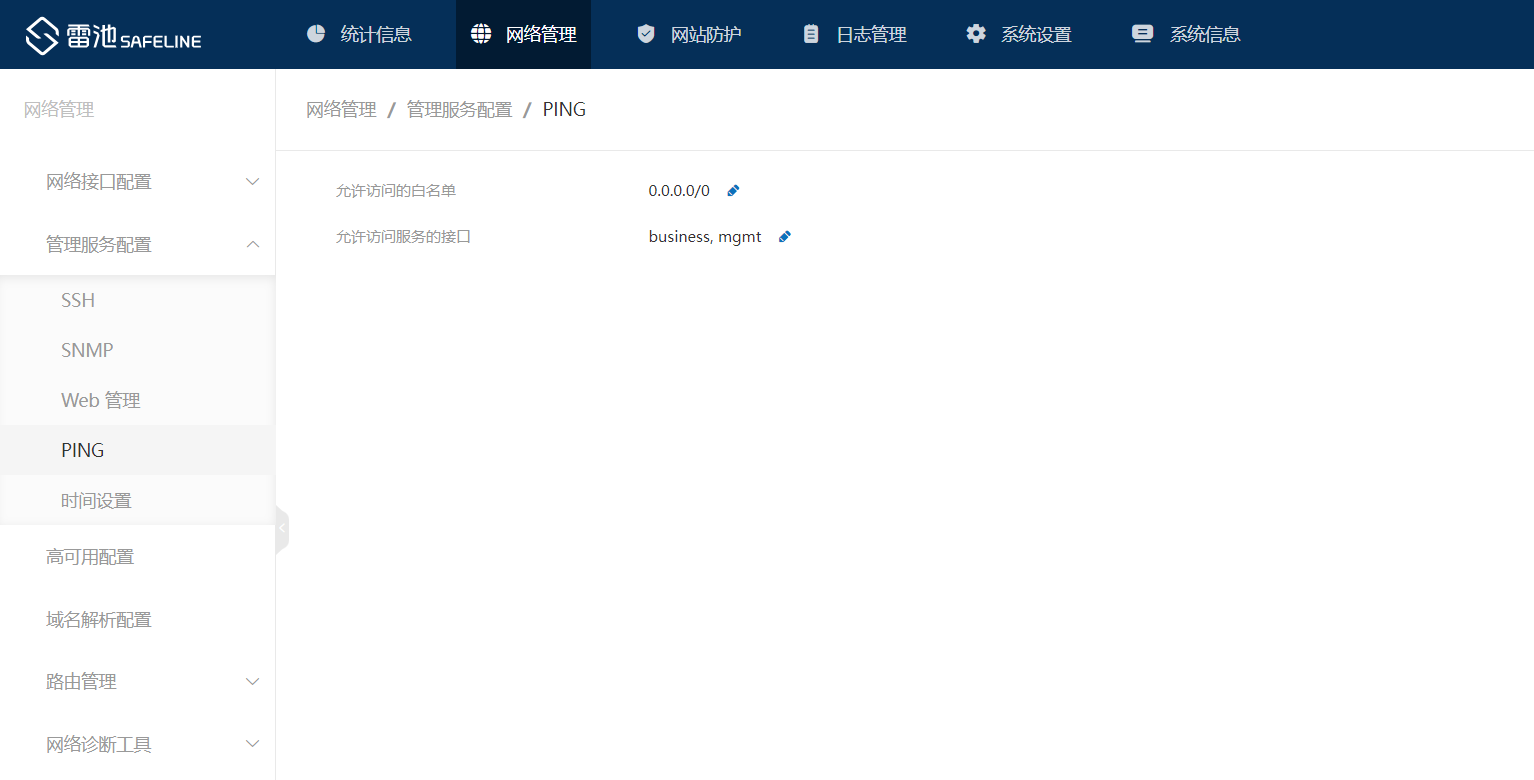Click the 管理服务配置 breadcrumb link
Screen dimensions: 1534x780
(459, 109)
